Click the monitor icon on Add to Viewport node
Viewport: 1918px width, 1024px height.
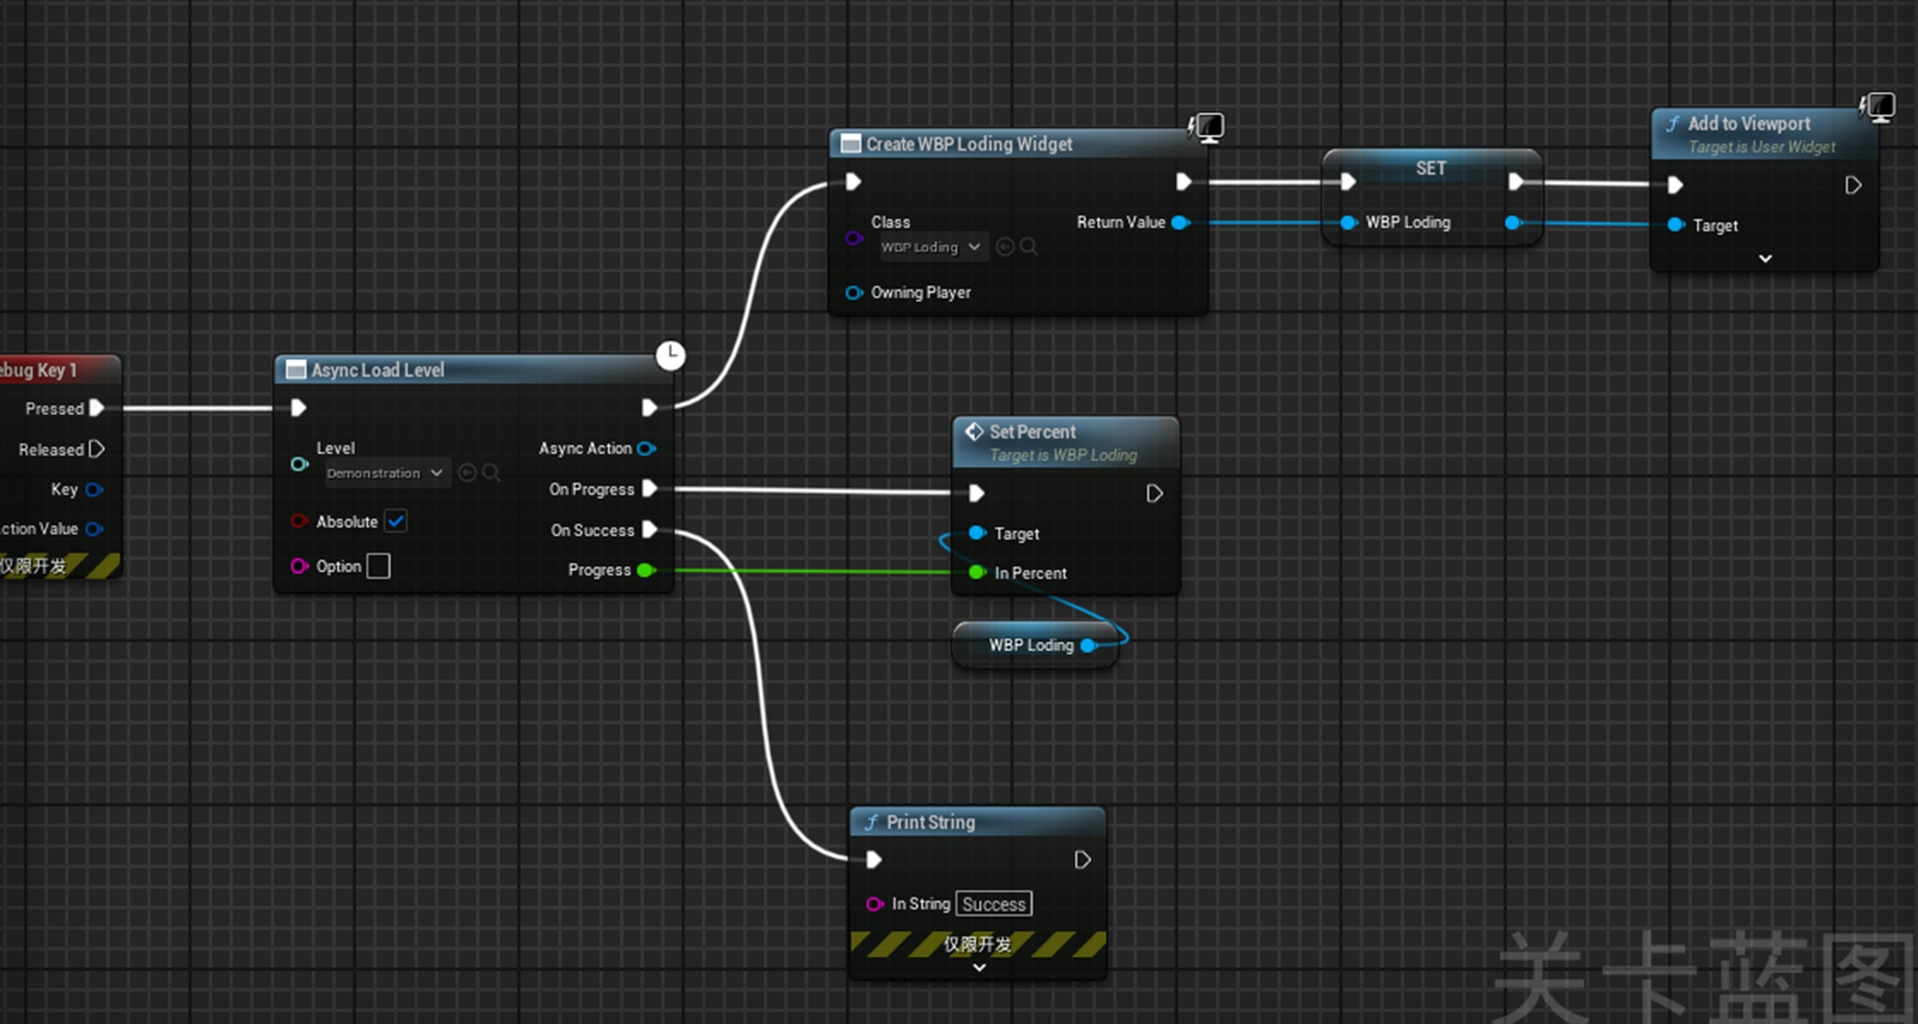[x=1878, y=107]
